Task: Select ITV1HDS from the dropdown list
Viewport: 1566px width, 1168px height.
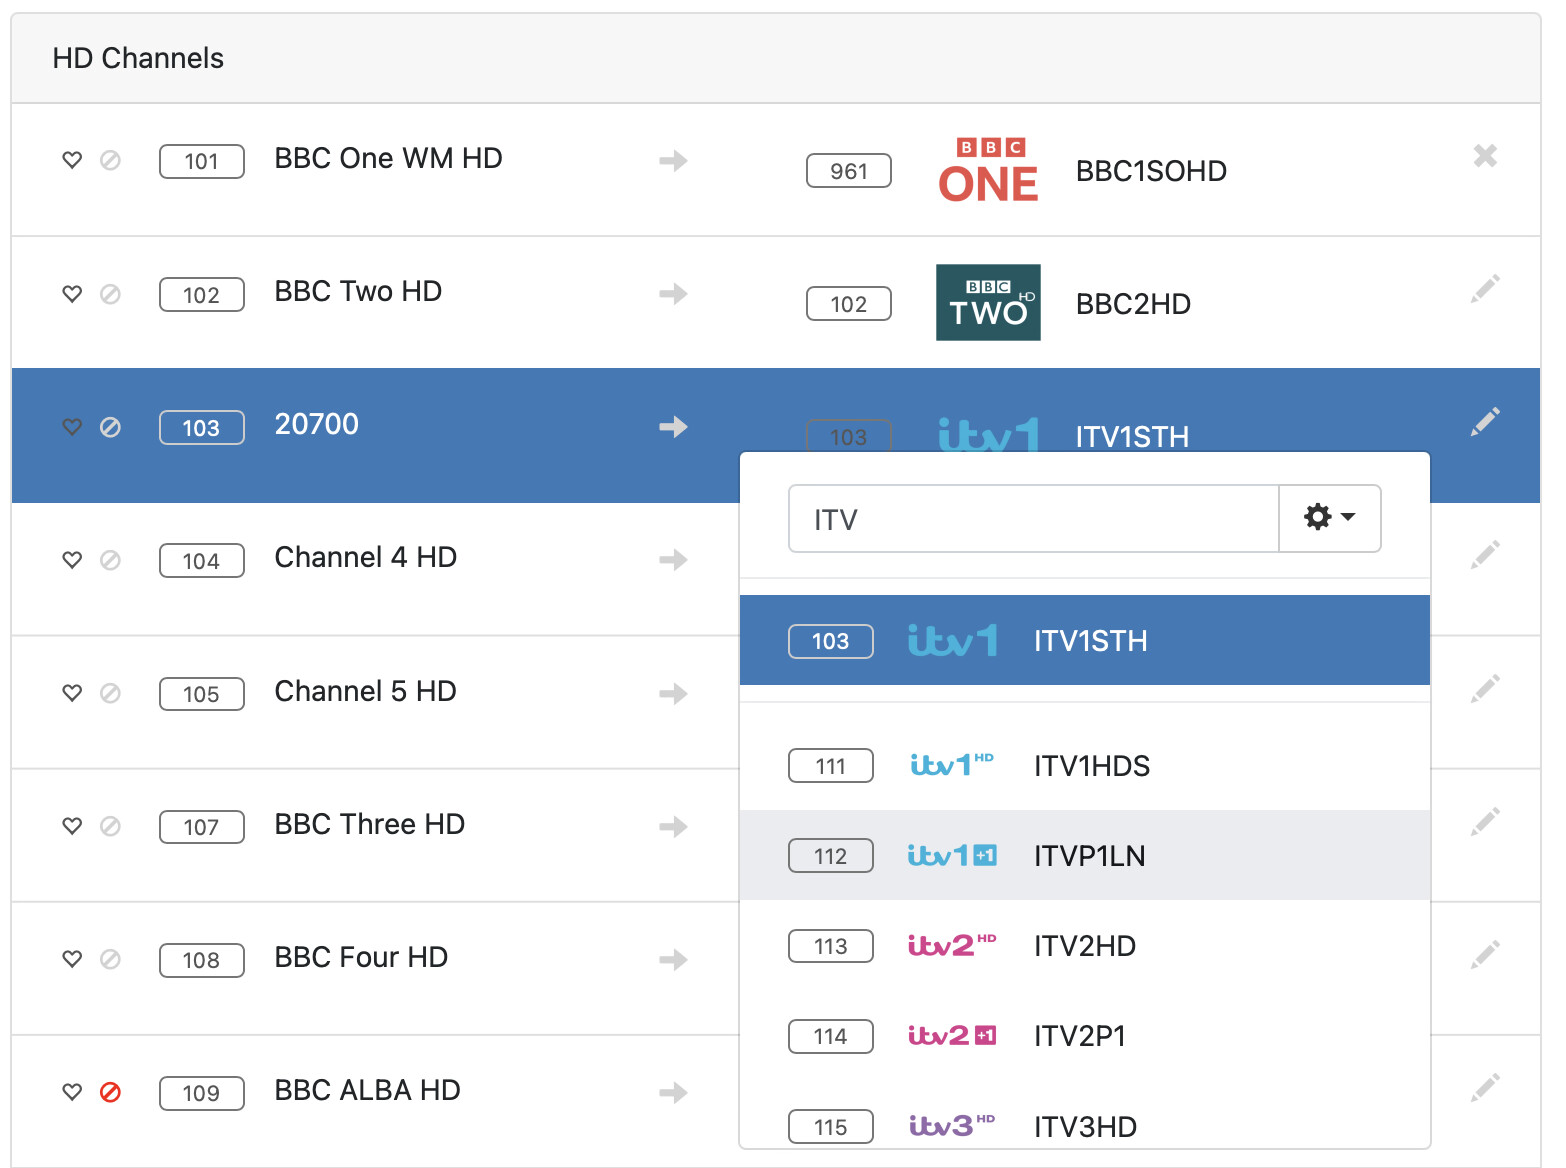Action: [x=1091, y=766]
